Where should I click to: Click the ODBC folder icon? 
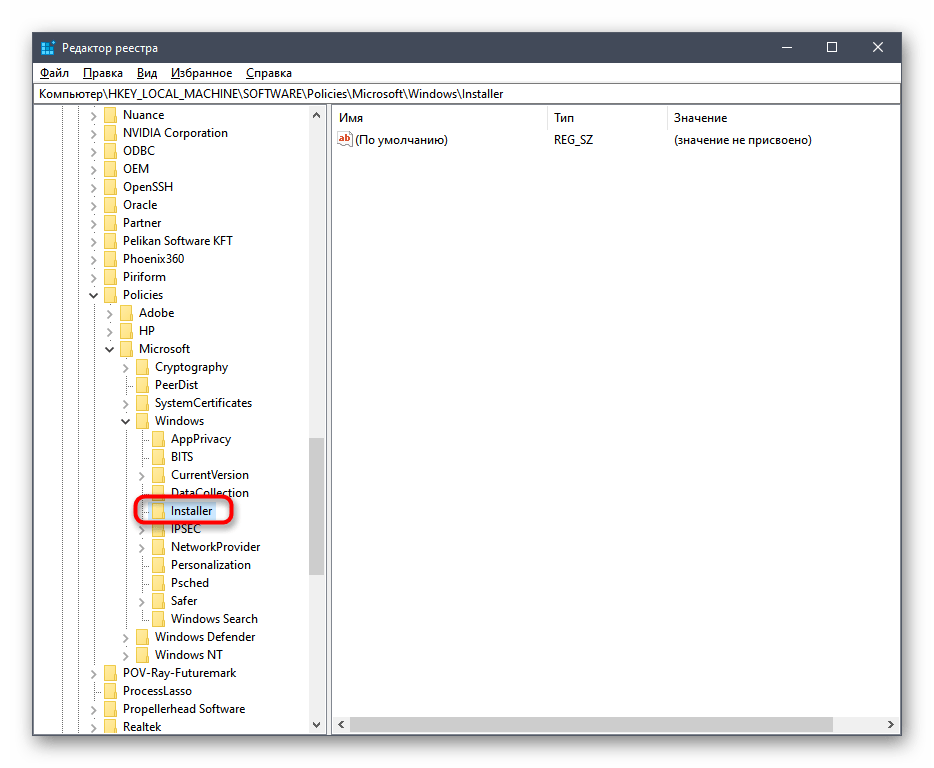click(110, 151)
